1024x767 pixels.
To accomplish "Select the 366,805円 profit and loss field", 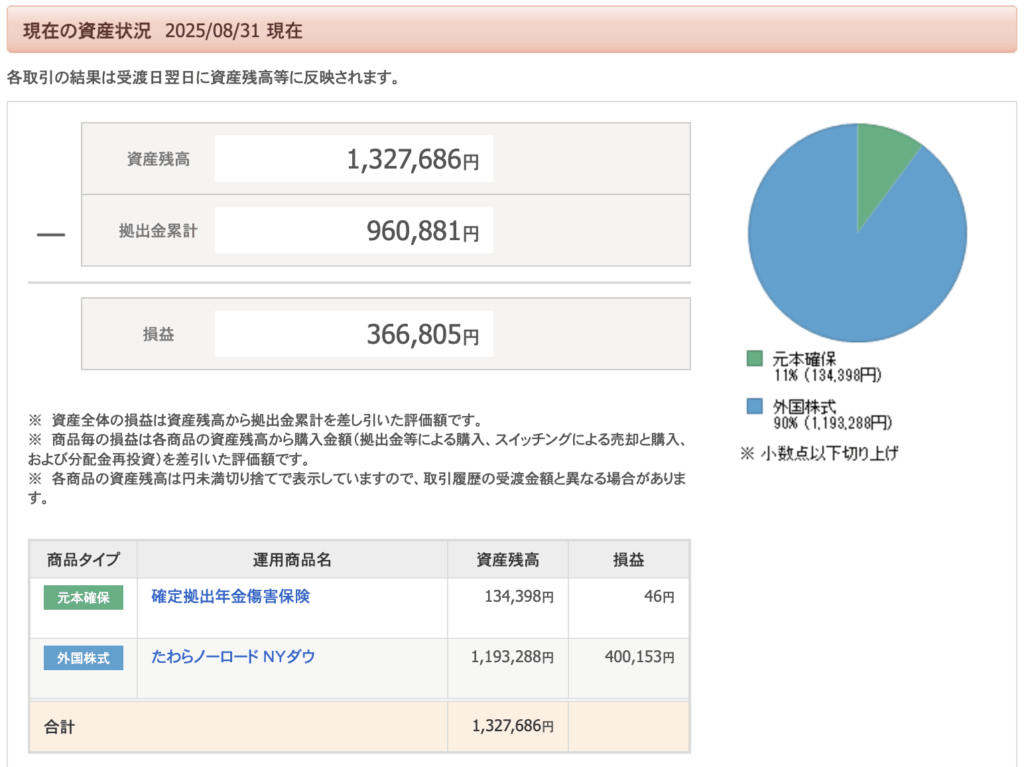I will 354,335.
